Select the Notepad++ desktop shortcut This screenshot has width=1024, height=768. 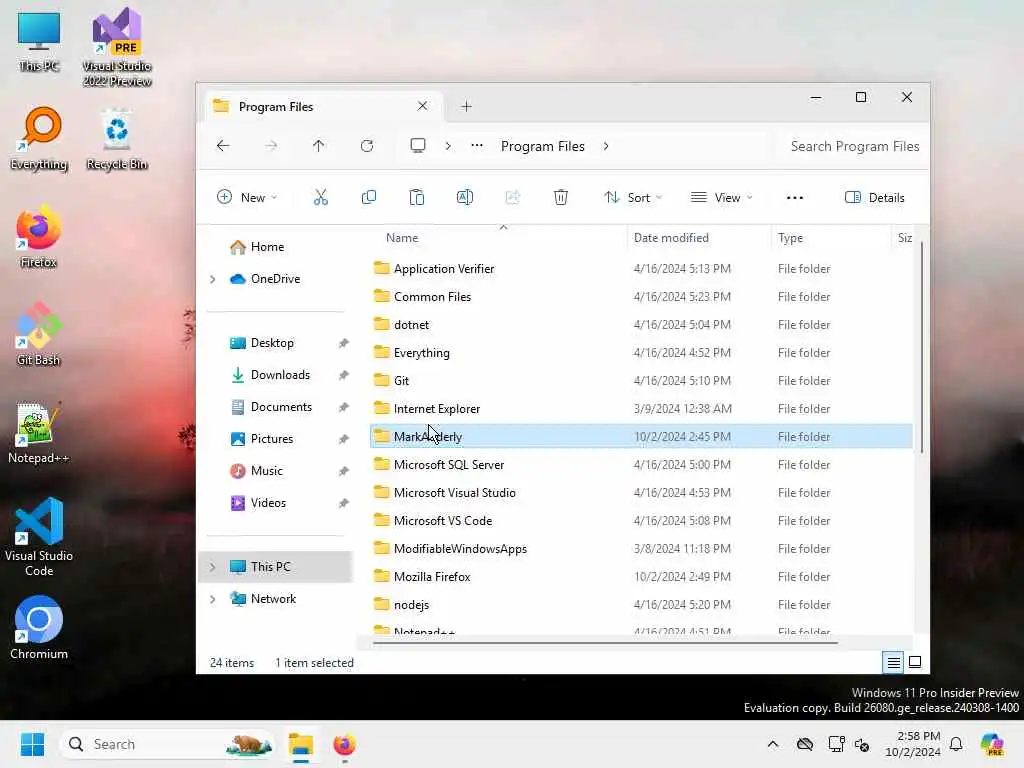[39, 432]
